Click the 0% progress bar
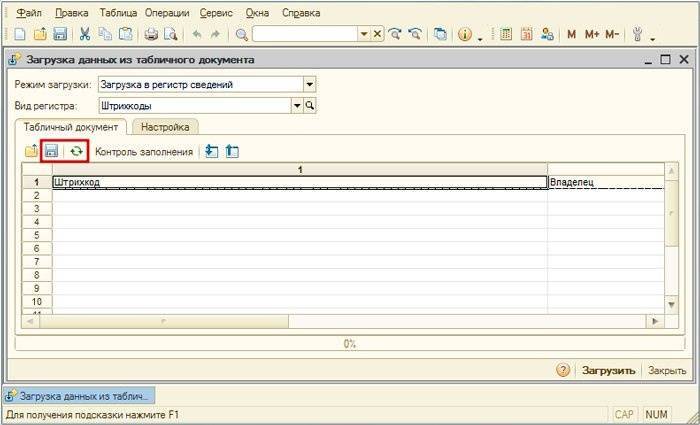 coord(350,343)
